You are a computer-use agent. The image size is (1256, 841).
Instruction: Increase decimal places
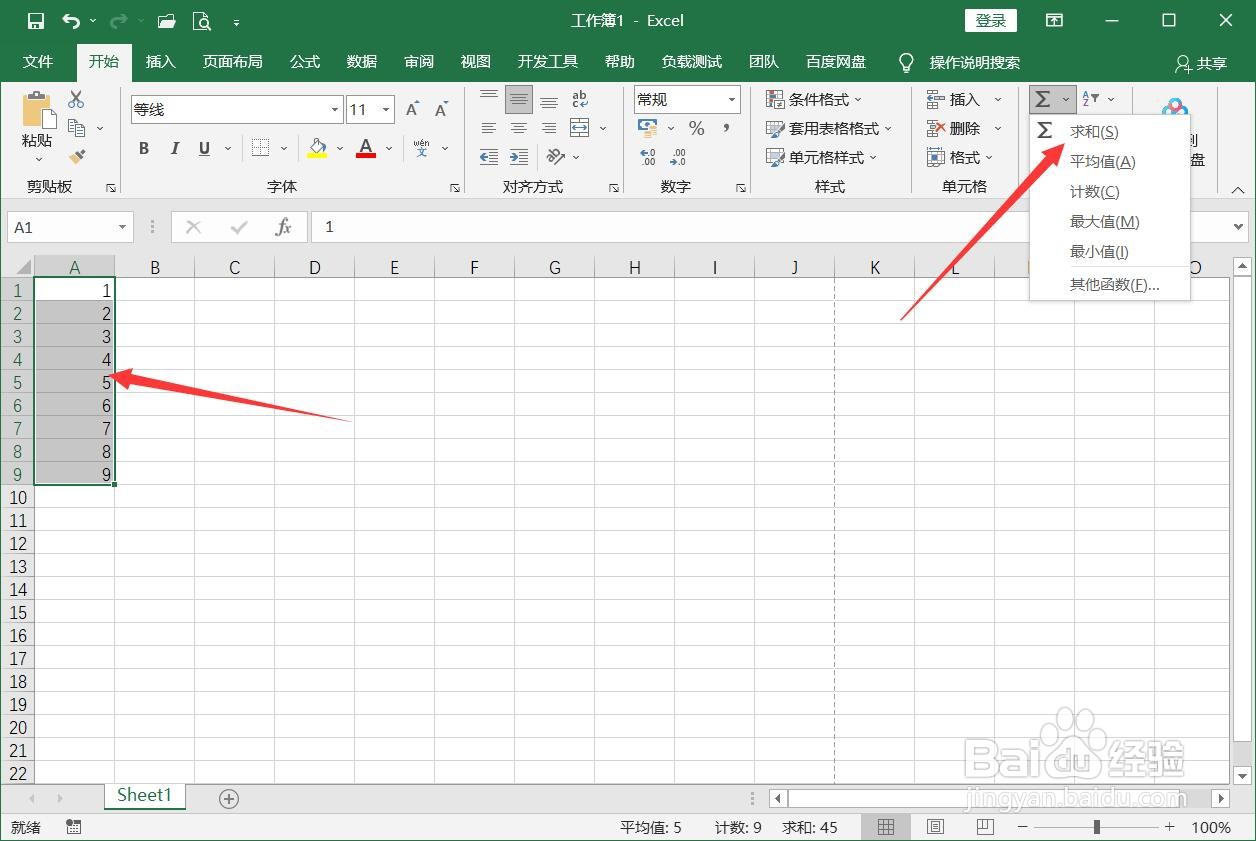[648, 157]
